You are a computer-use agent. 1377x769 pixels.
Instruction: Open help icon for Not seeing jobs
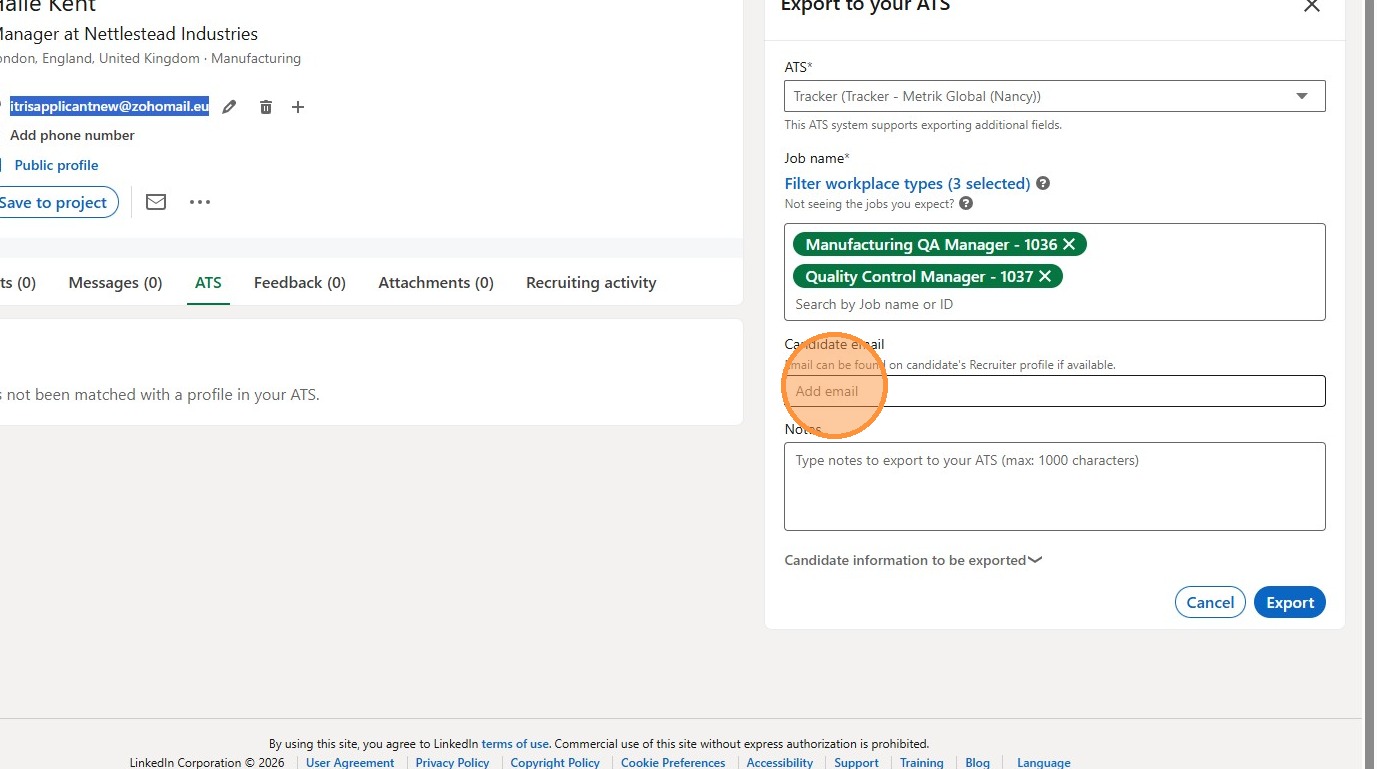coord(966,203)
